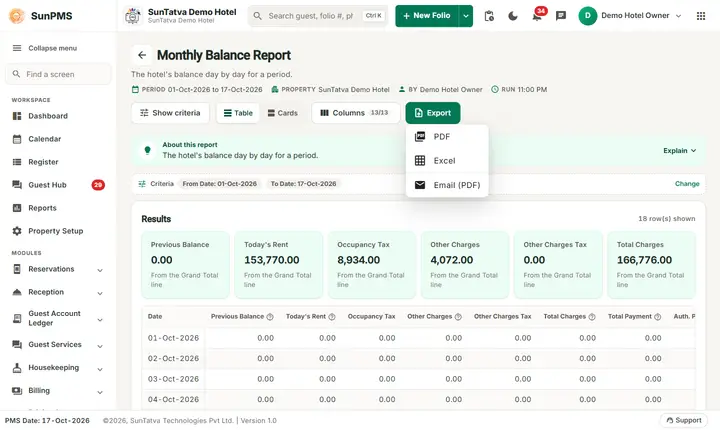Toggle dark mode moon icon
Screen dimensions: 720x430
[x=513, y=16]
